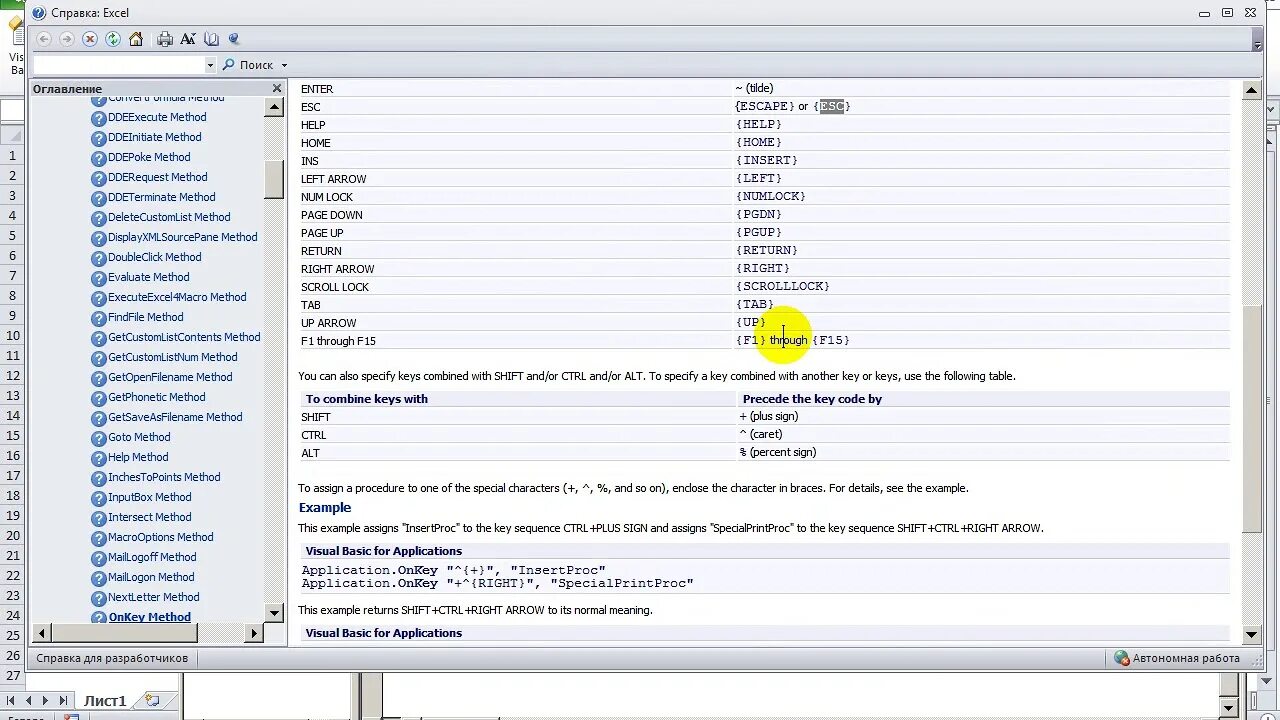Click the Forward navigation arrow

tap(66, 40)
